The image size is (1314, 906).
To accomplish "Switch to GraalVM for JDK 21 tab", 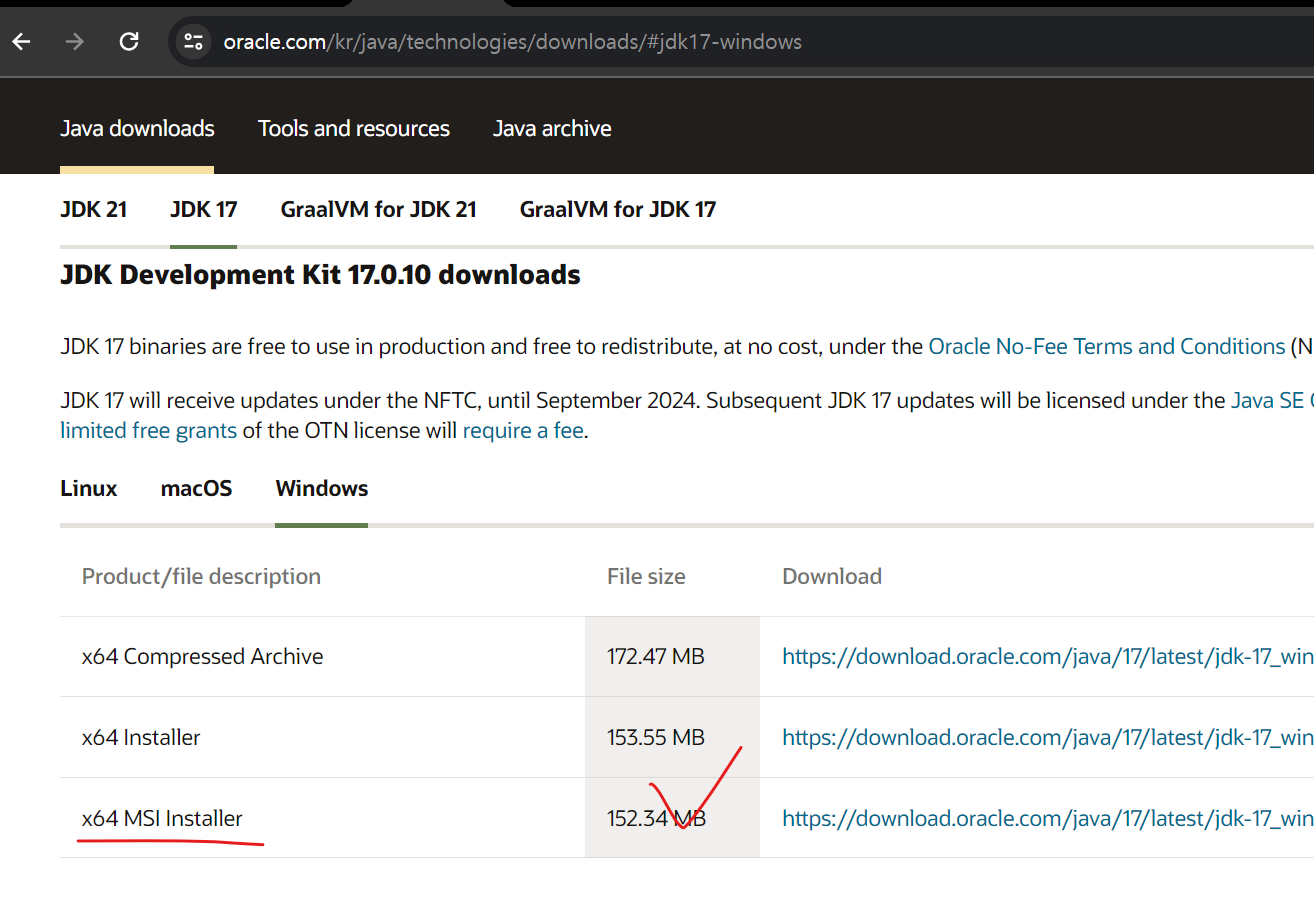I will click(x=379, y=209).
